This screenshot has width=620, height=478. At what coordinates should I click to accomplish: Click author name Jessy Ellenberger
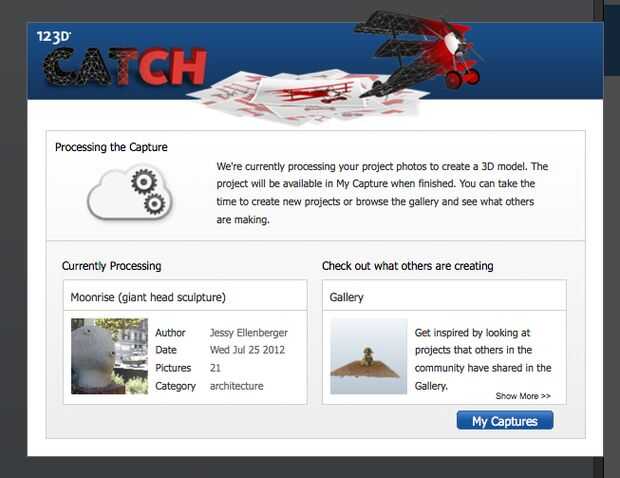click(249, 333)
